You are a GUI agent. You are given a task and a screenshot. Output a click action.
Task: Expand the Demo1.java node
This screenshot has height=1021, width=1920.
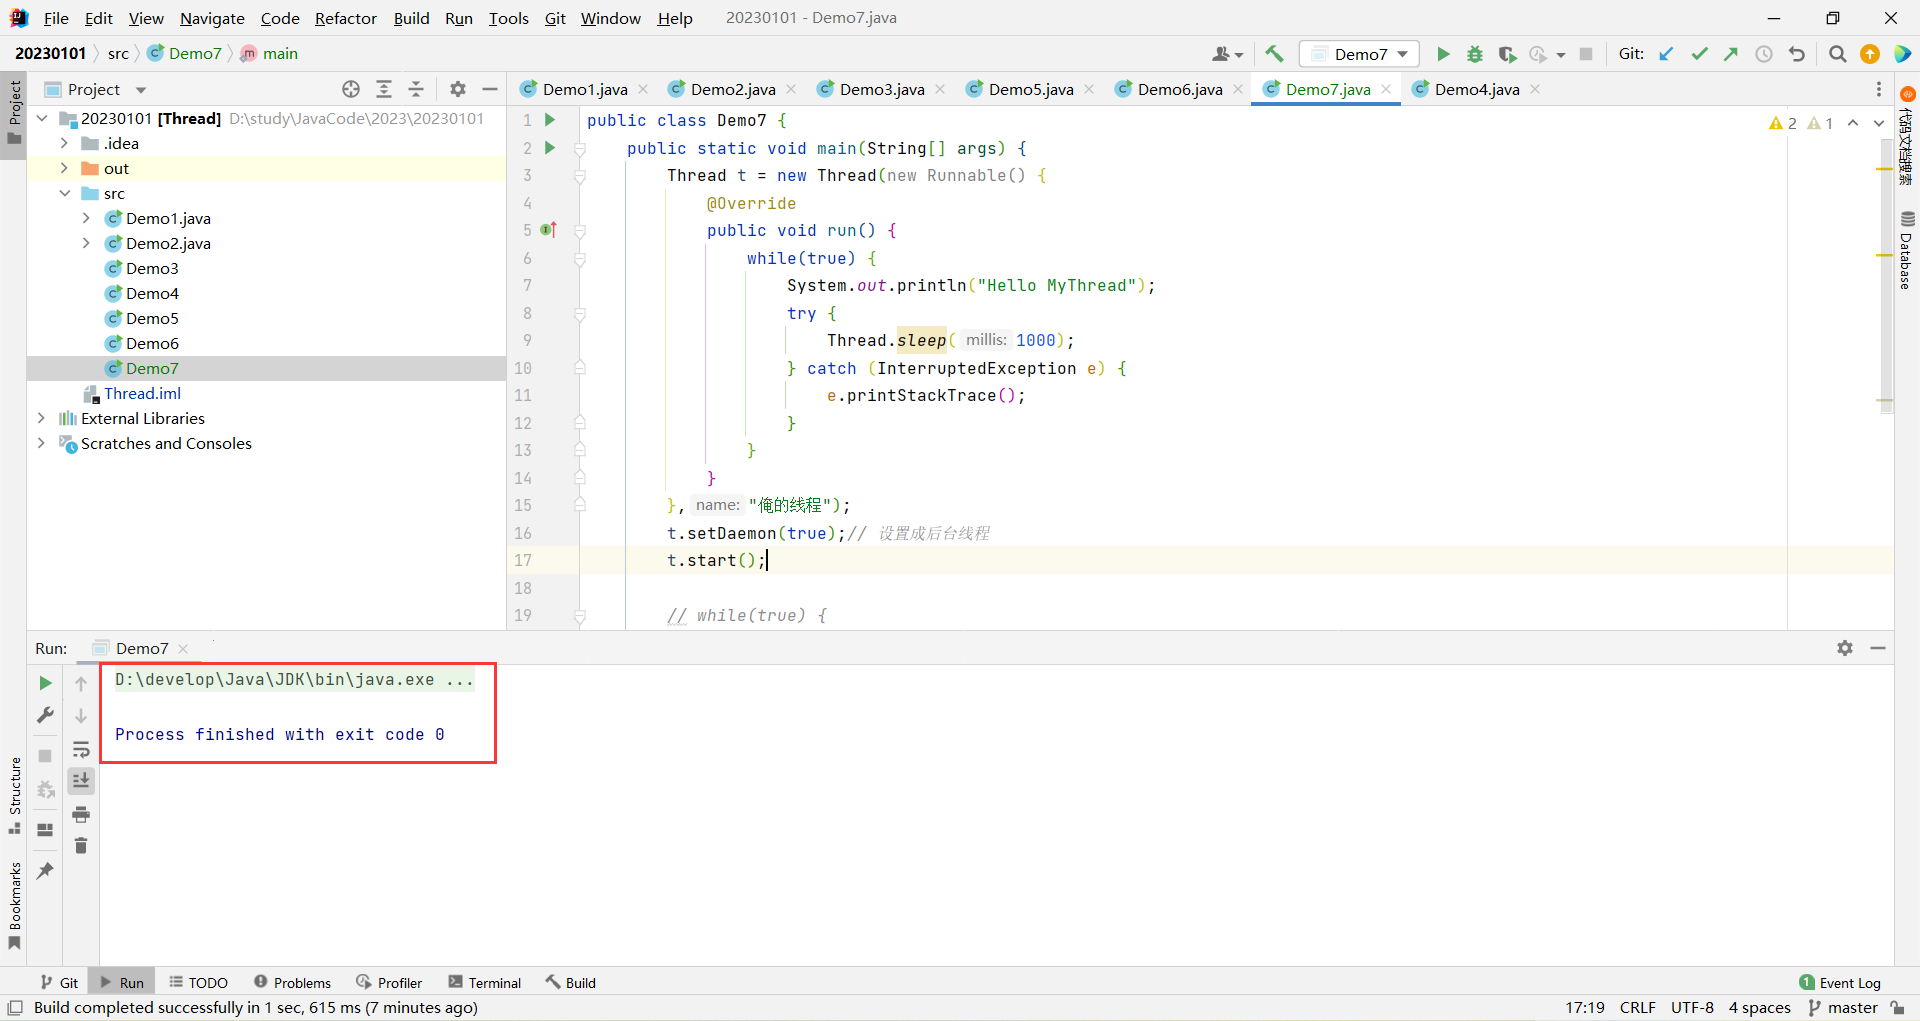[x=86, y=218]
